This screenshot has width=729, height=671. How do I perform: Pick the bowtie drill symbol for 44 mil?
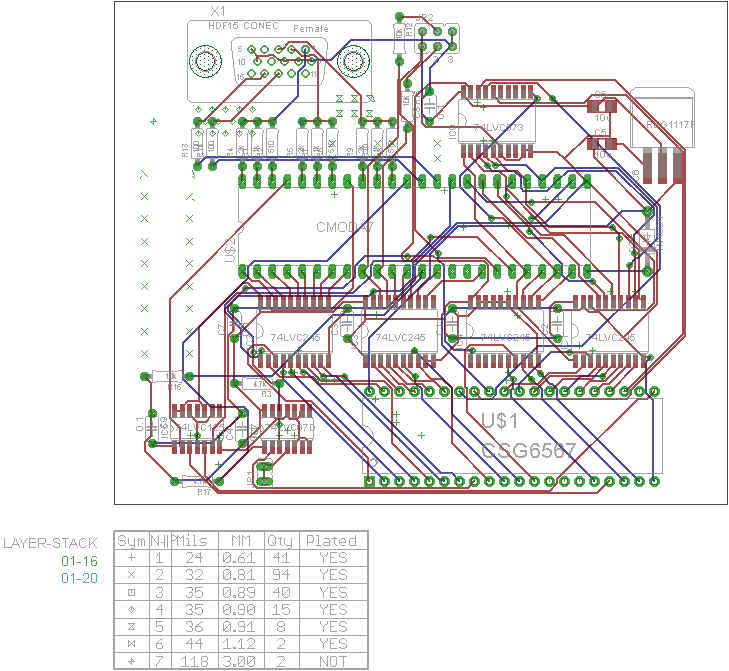(x=131, y=643)
